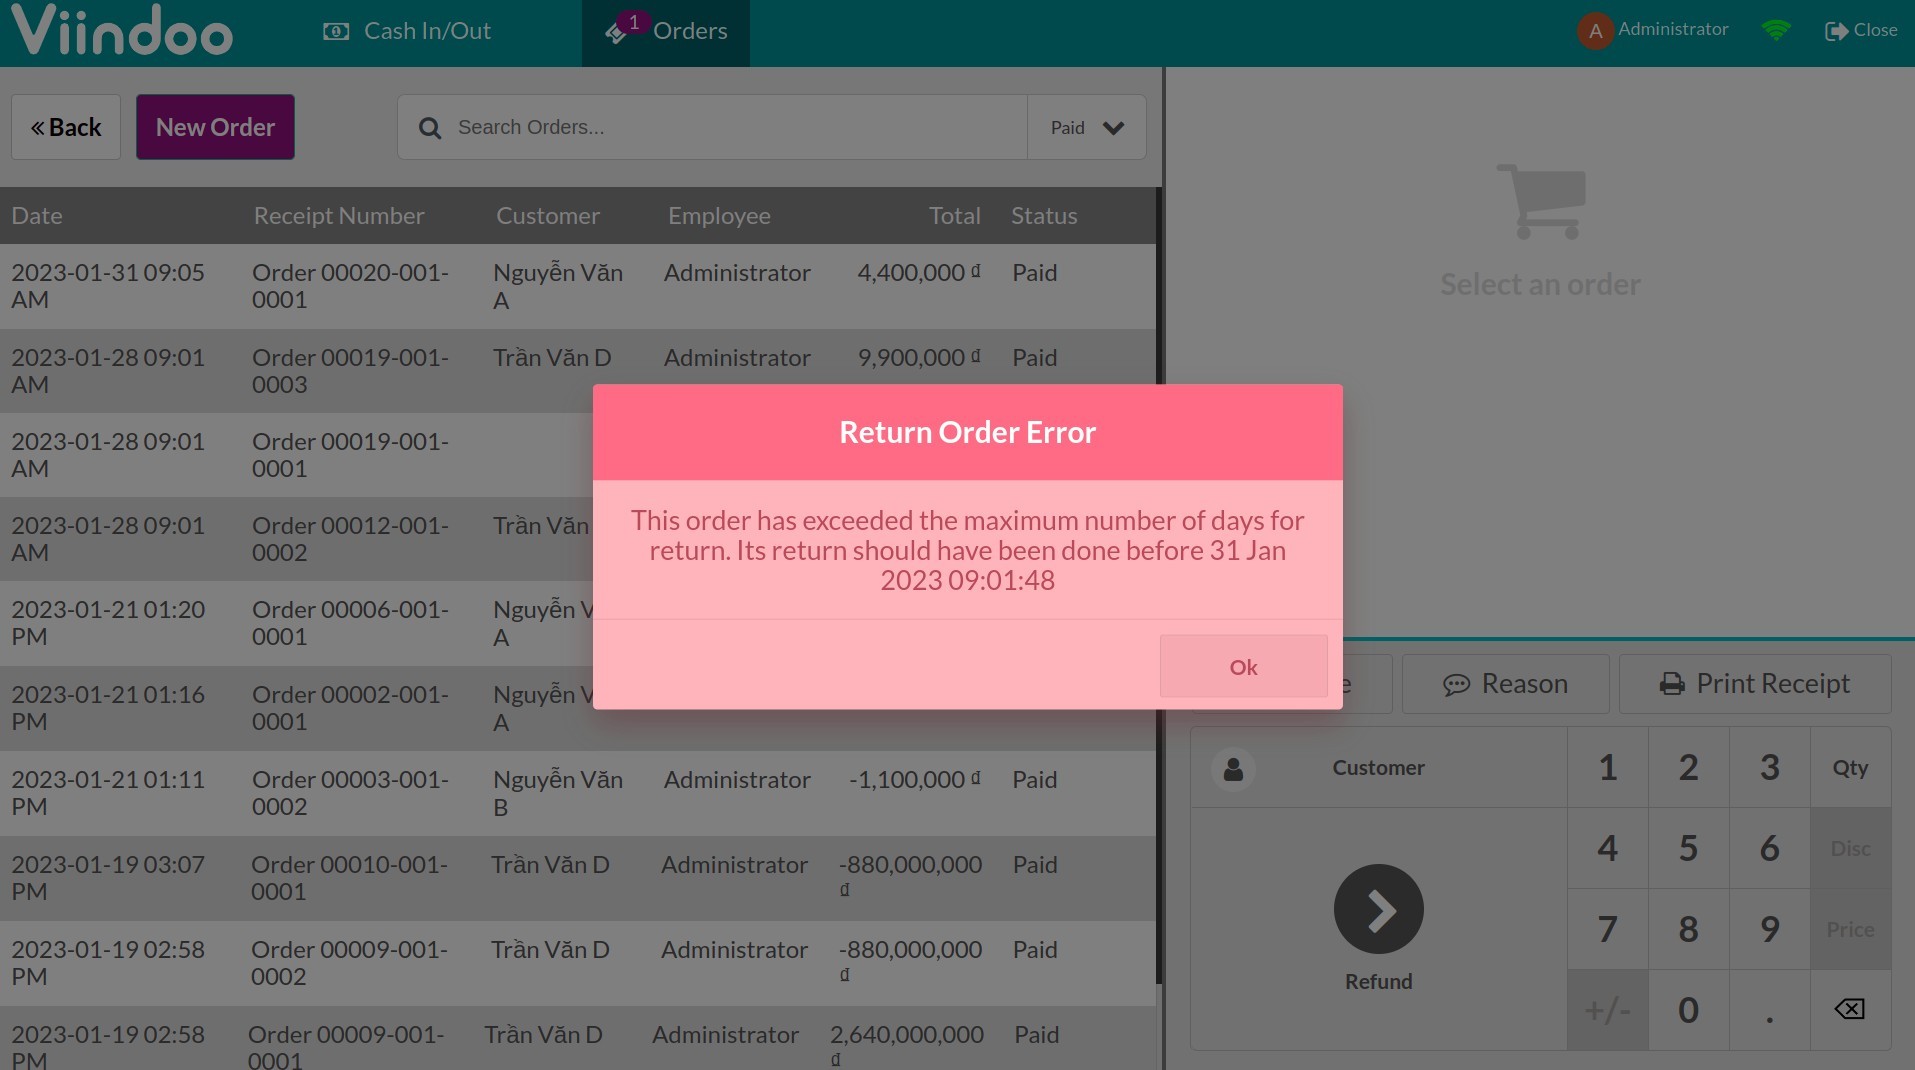This screenshot has width=1915, height=1070.
Task: Click the customer avatar icon
Action: (1233, 768)
